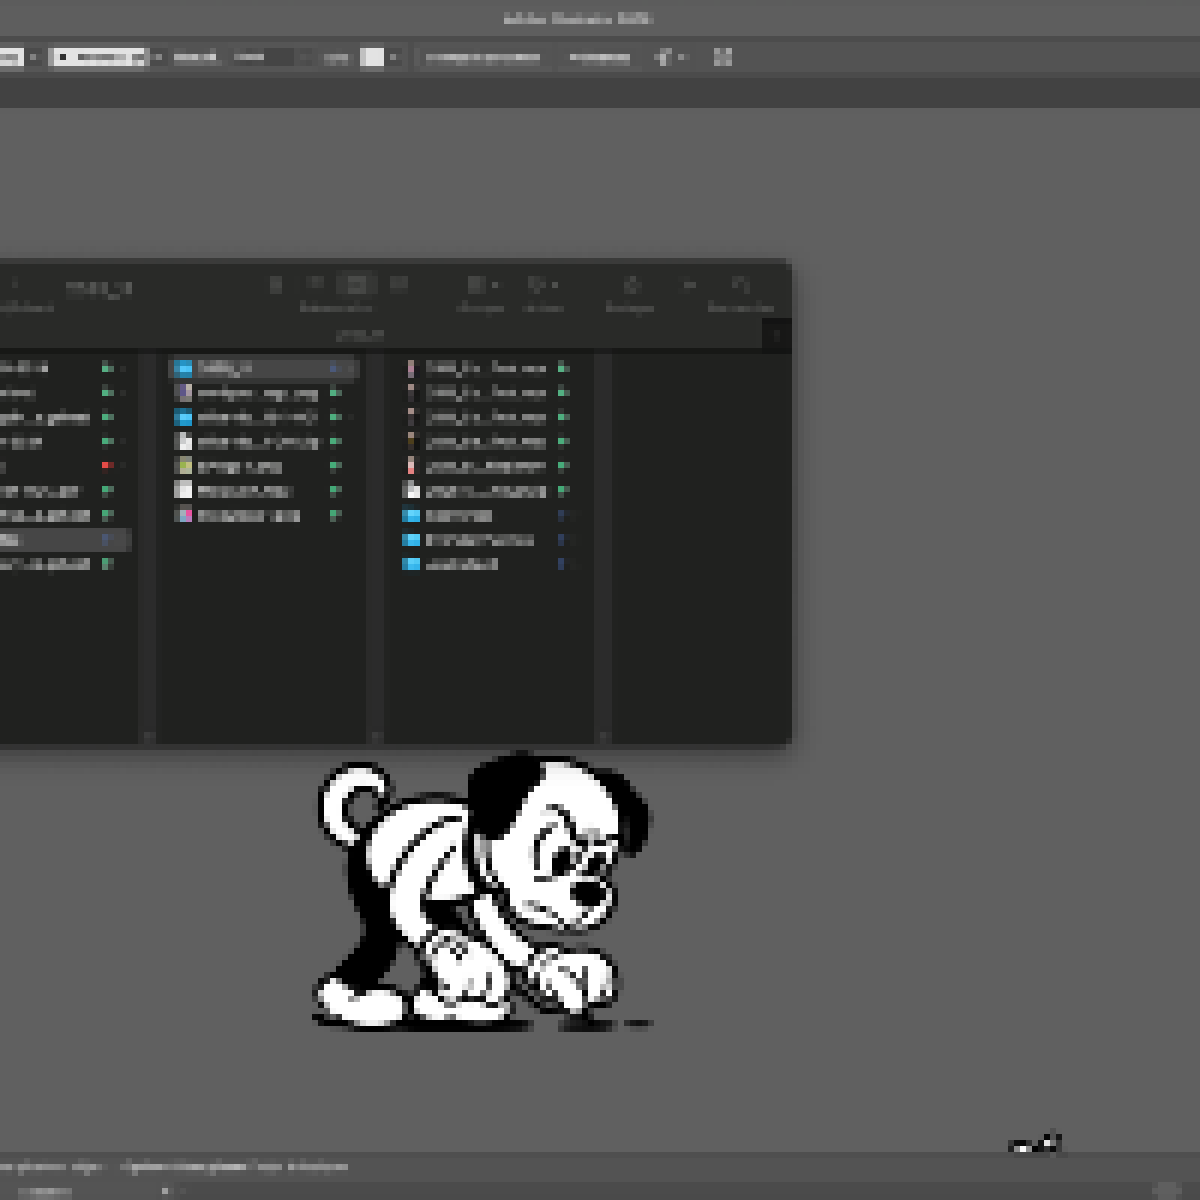Image resolution: width=1200 pixels, height=1200 pixels.
Task: Click the Finder back navigation arrow
Action: [x=14, y=286]
